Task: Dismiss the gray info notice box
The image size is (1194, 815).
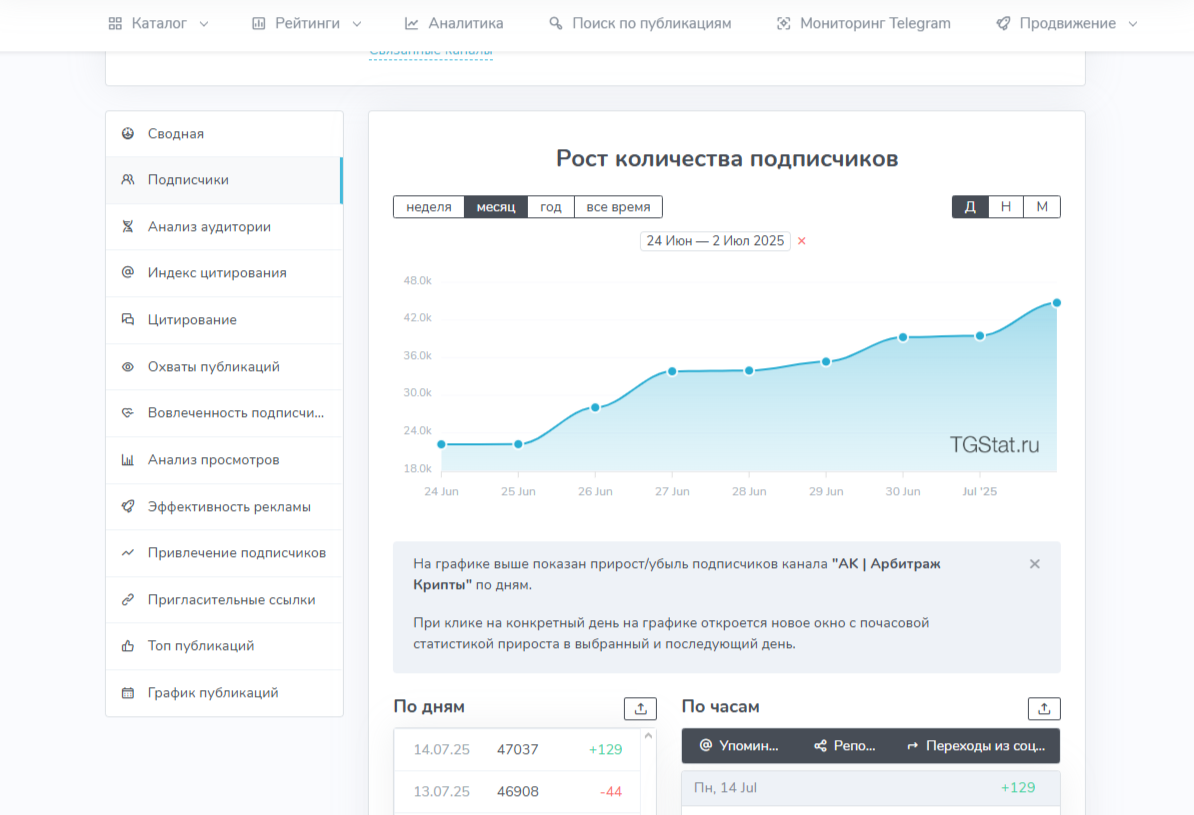Action: point(1035,564)
